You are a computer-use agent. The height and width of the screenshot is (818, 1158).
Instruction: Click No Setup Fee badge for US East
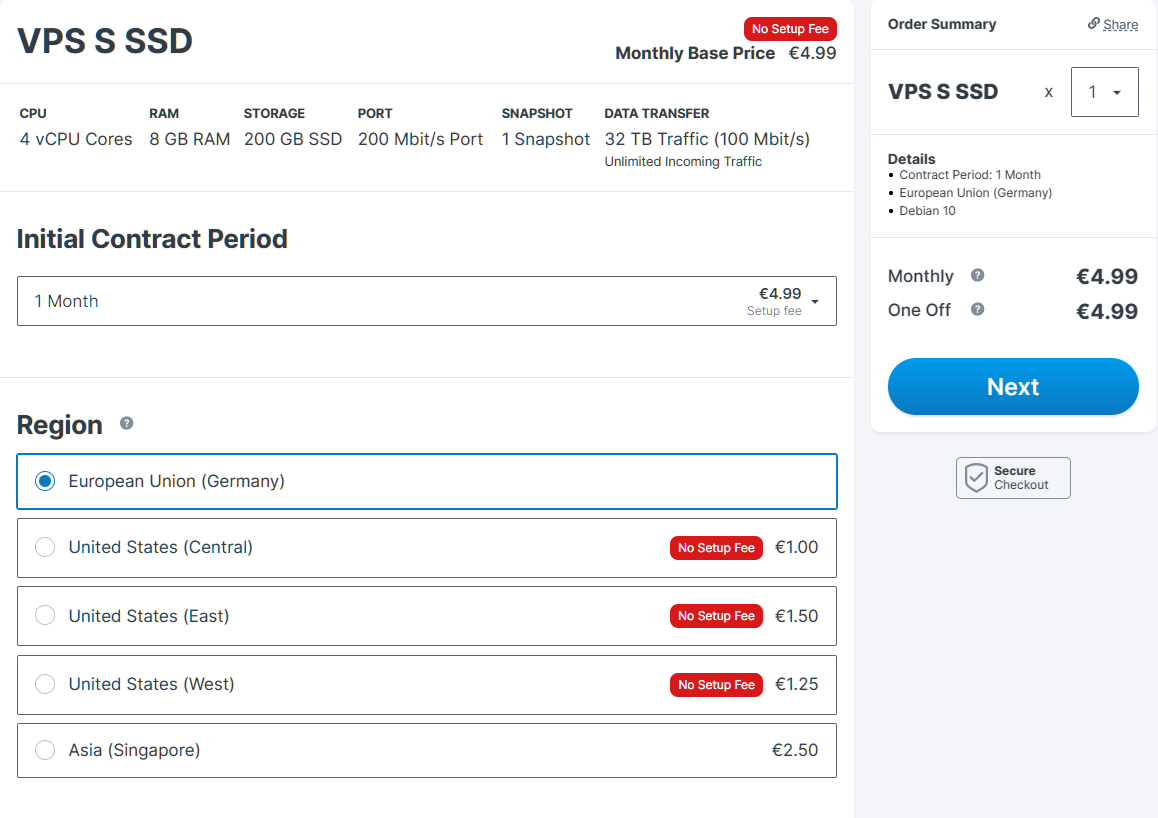pyautogui.click(x=716, y=616)
